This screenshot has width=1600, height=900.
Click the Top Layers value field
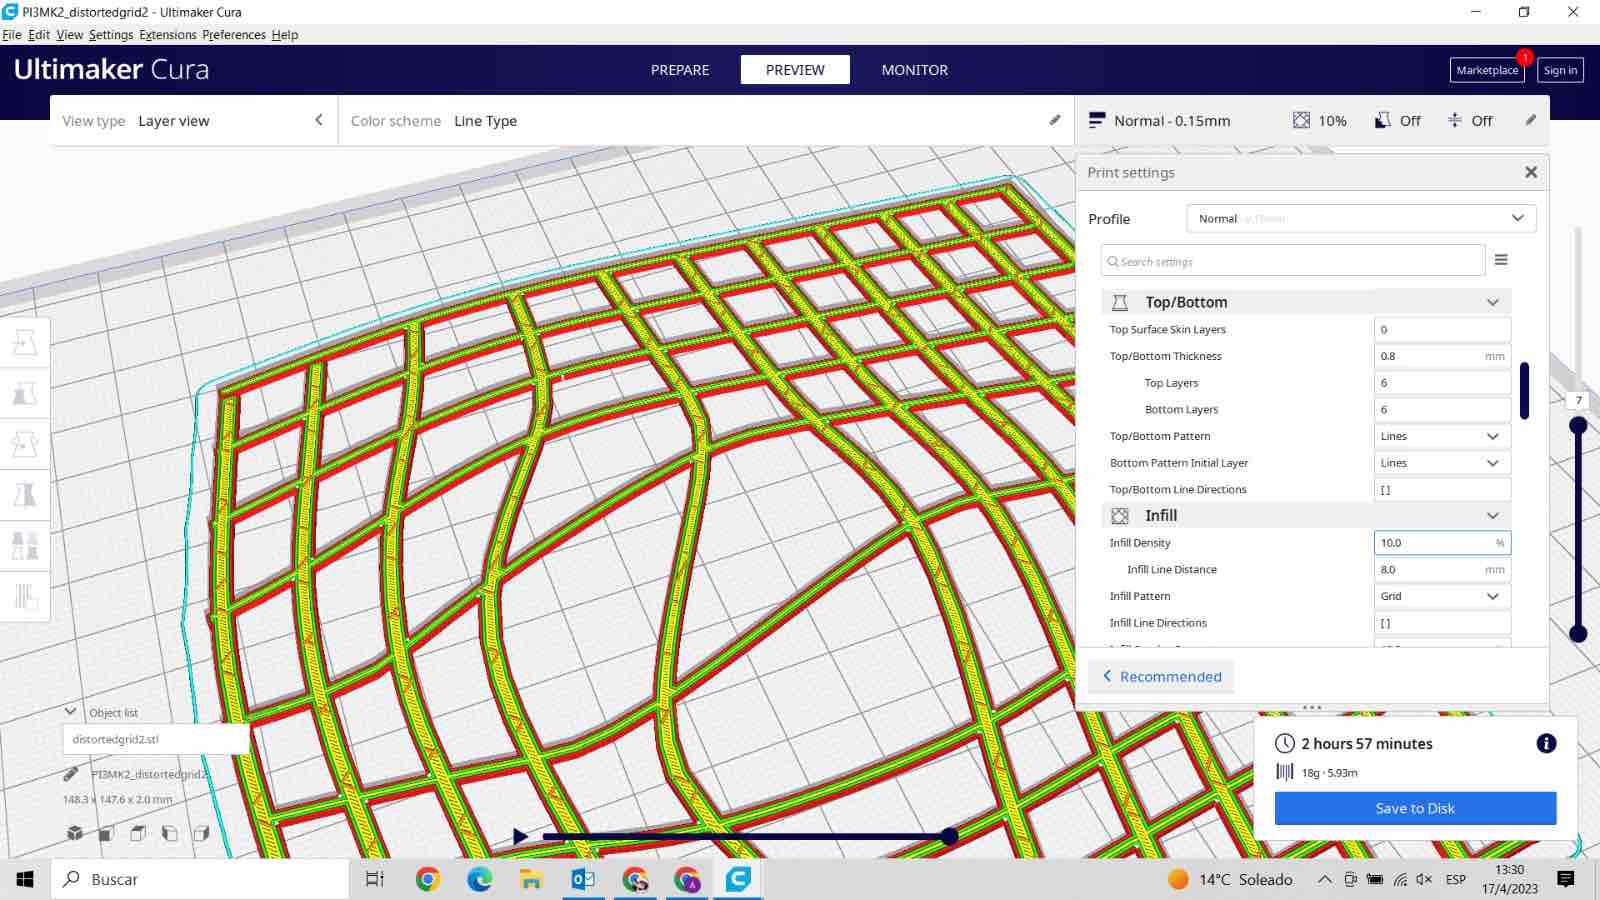pos(1442,383)
